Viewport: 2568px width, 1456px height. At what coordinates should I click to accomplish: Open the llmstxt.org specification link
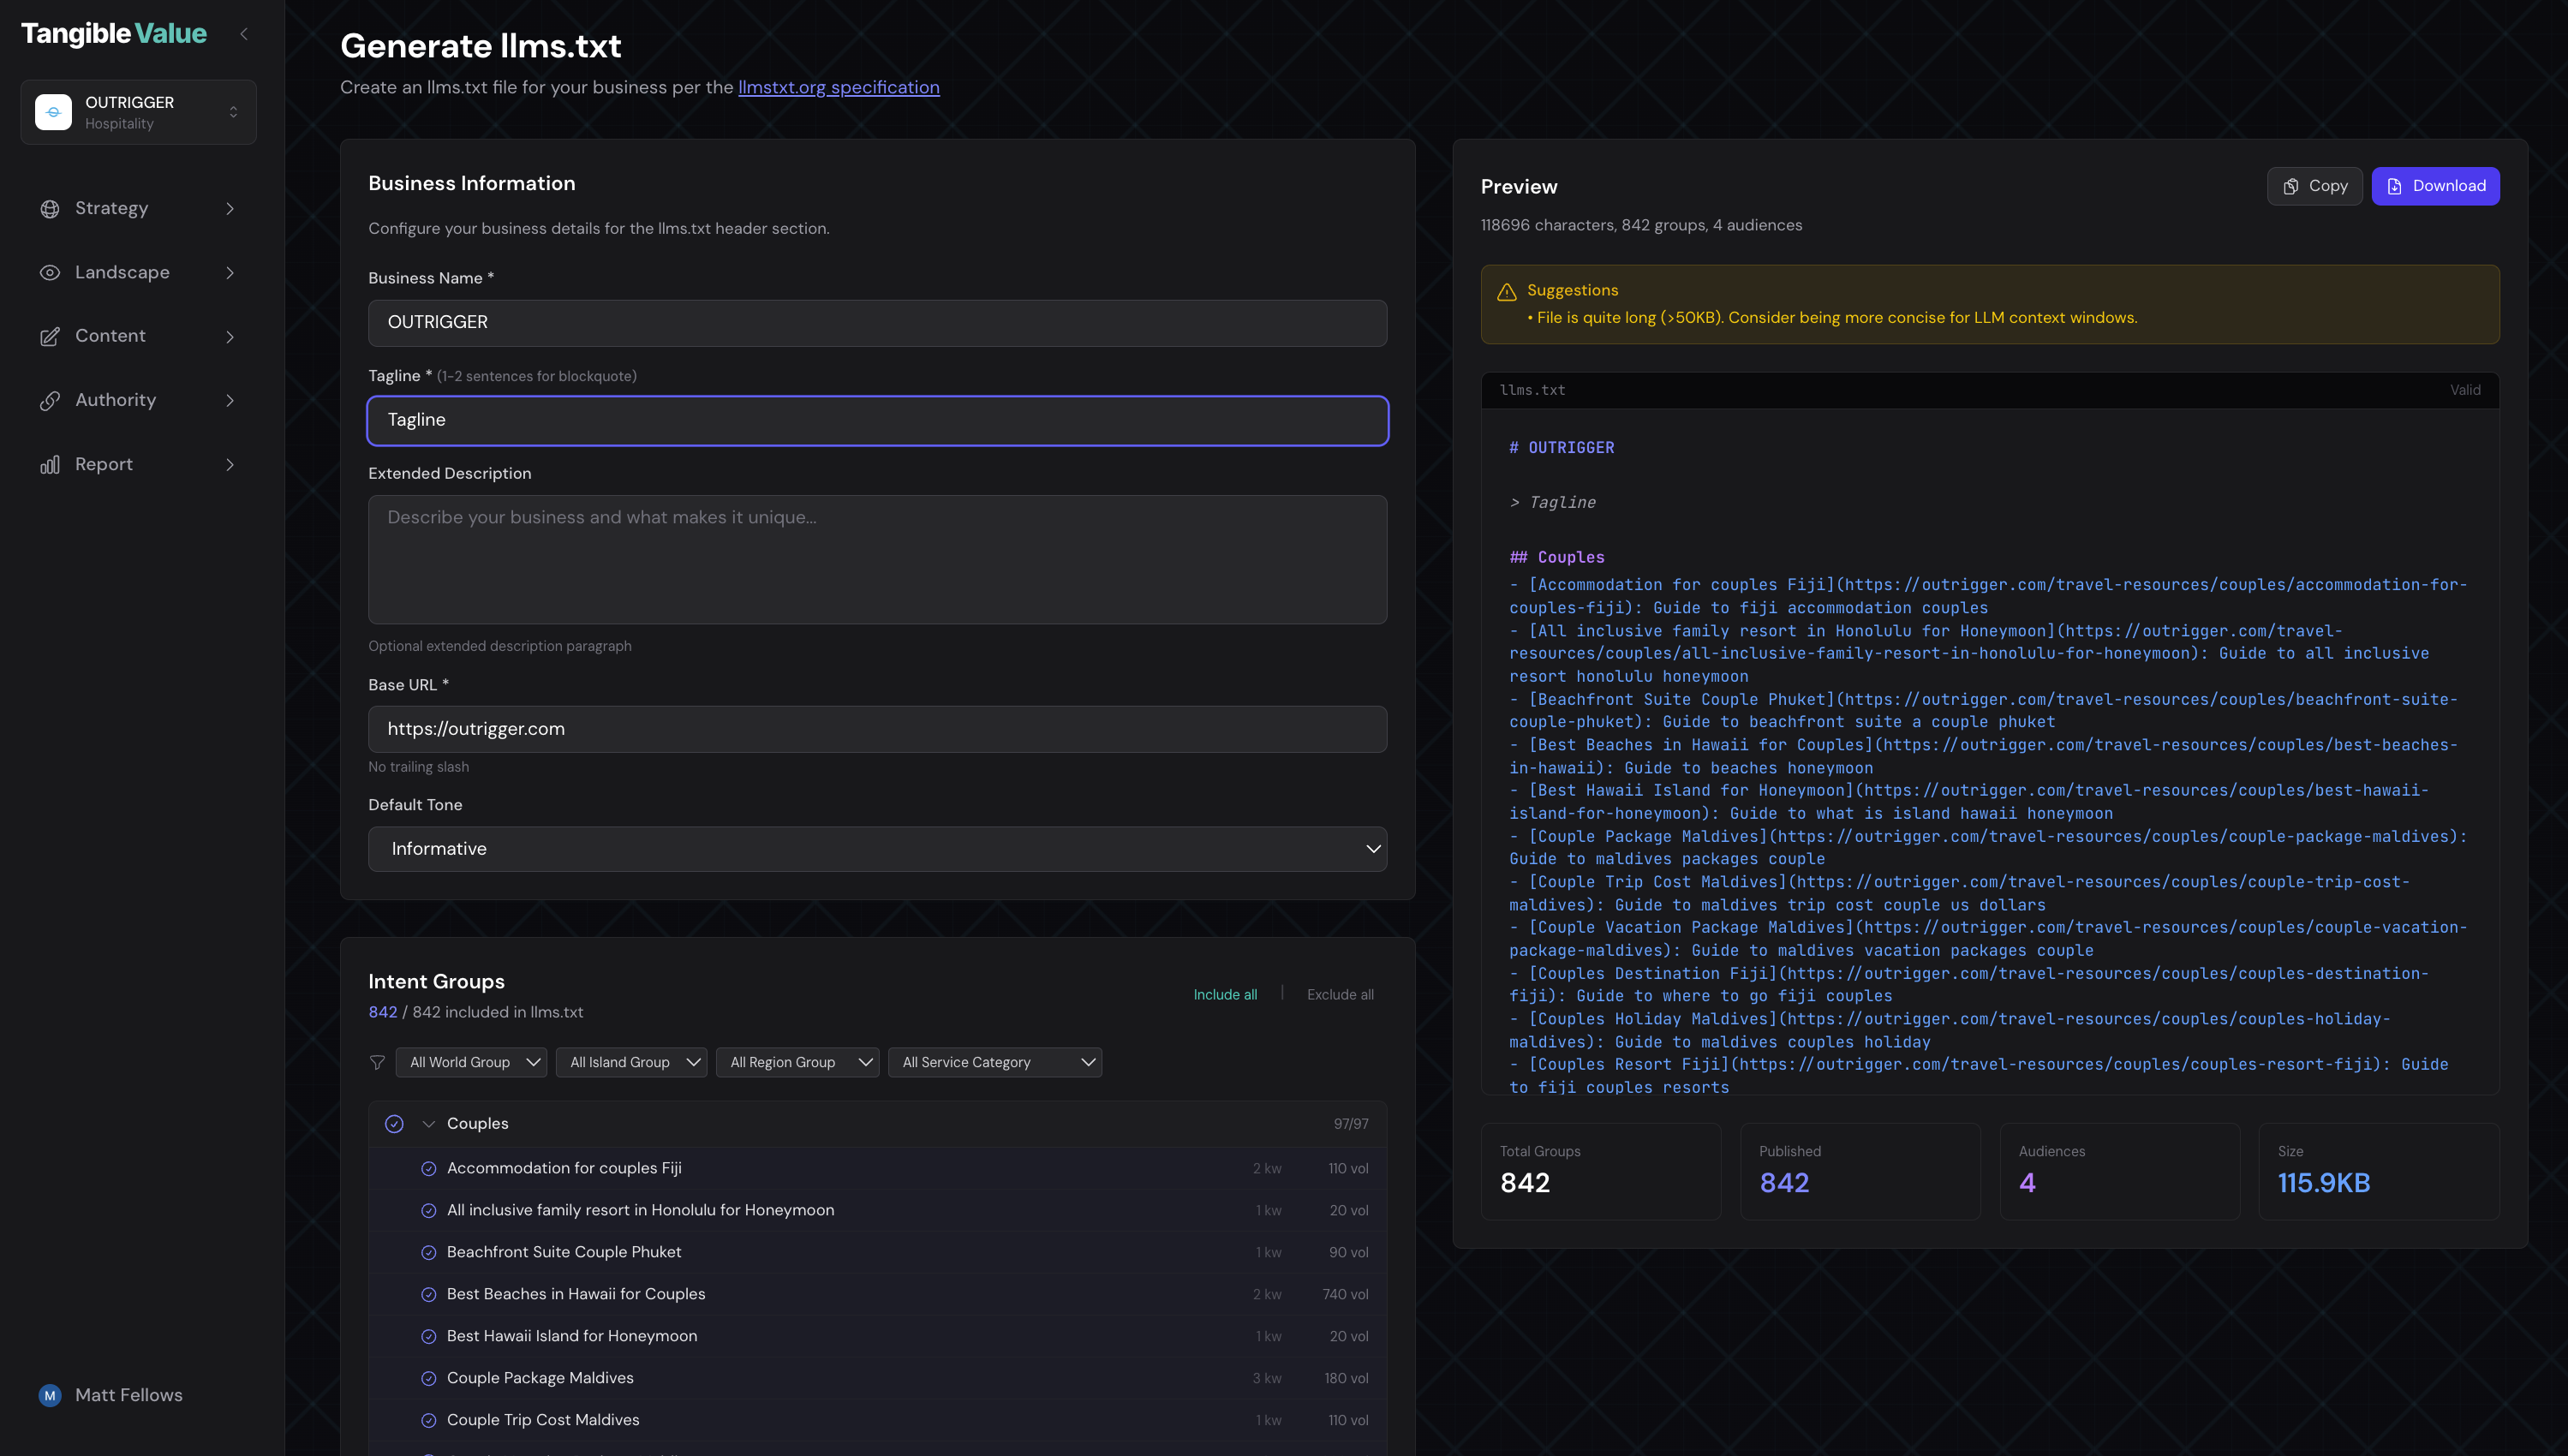click(838, 87)
